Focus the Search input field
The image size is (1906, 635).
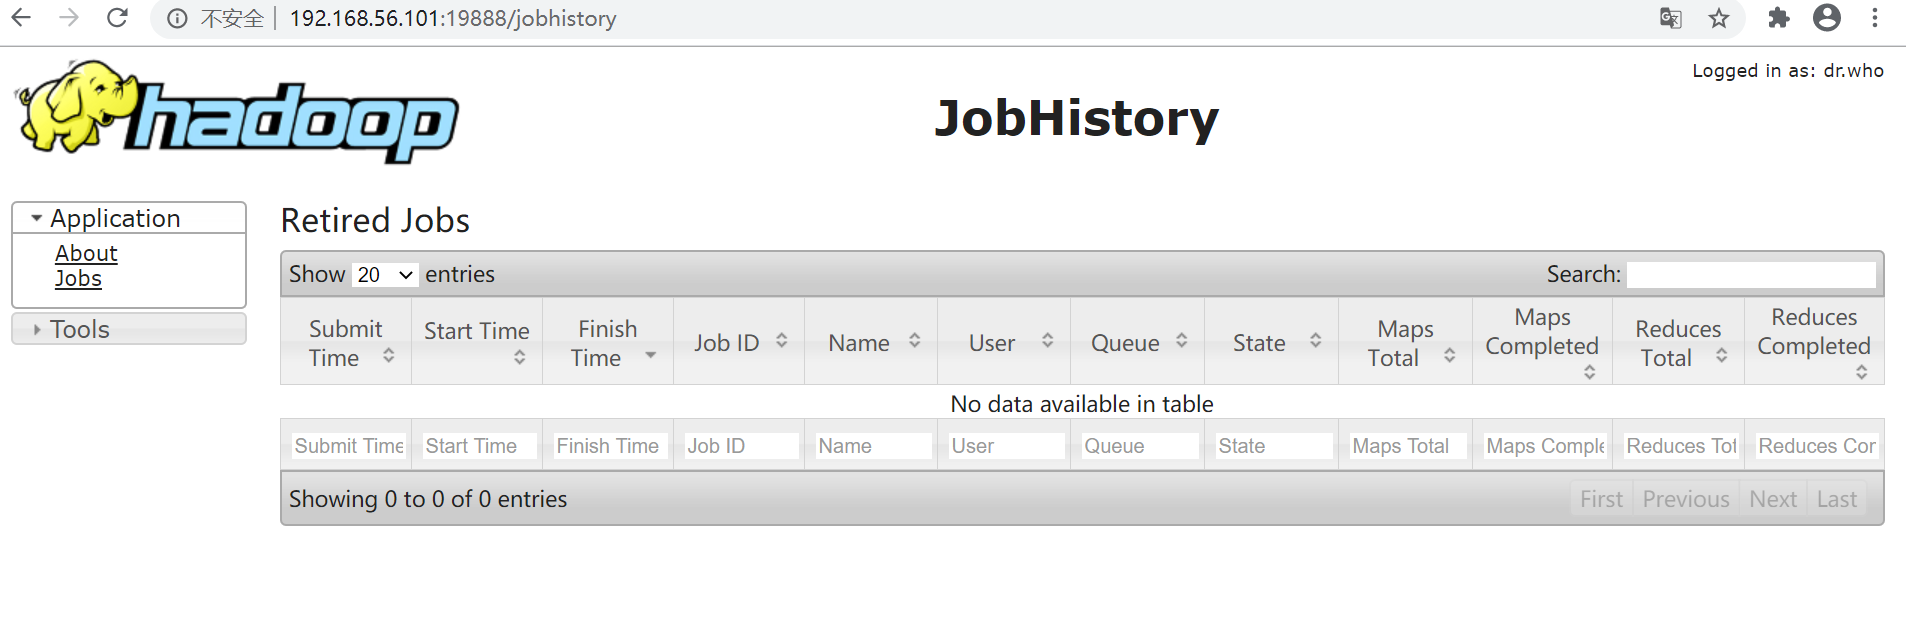1751,274
